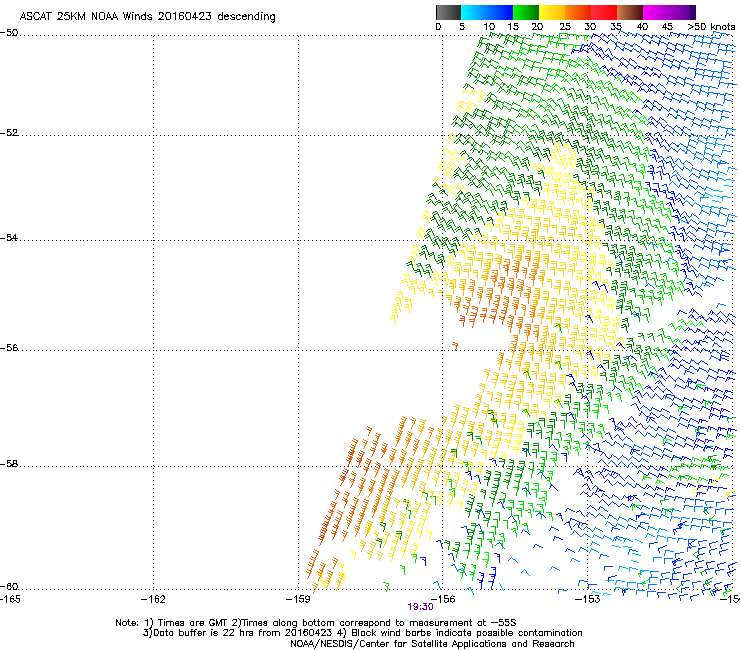Click the -58 latitude axis label
The image size is (740, 650).
[x=9, y=464]
